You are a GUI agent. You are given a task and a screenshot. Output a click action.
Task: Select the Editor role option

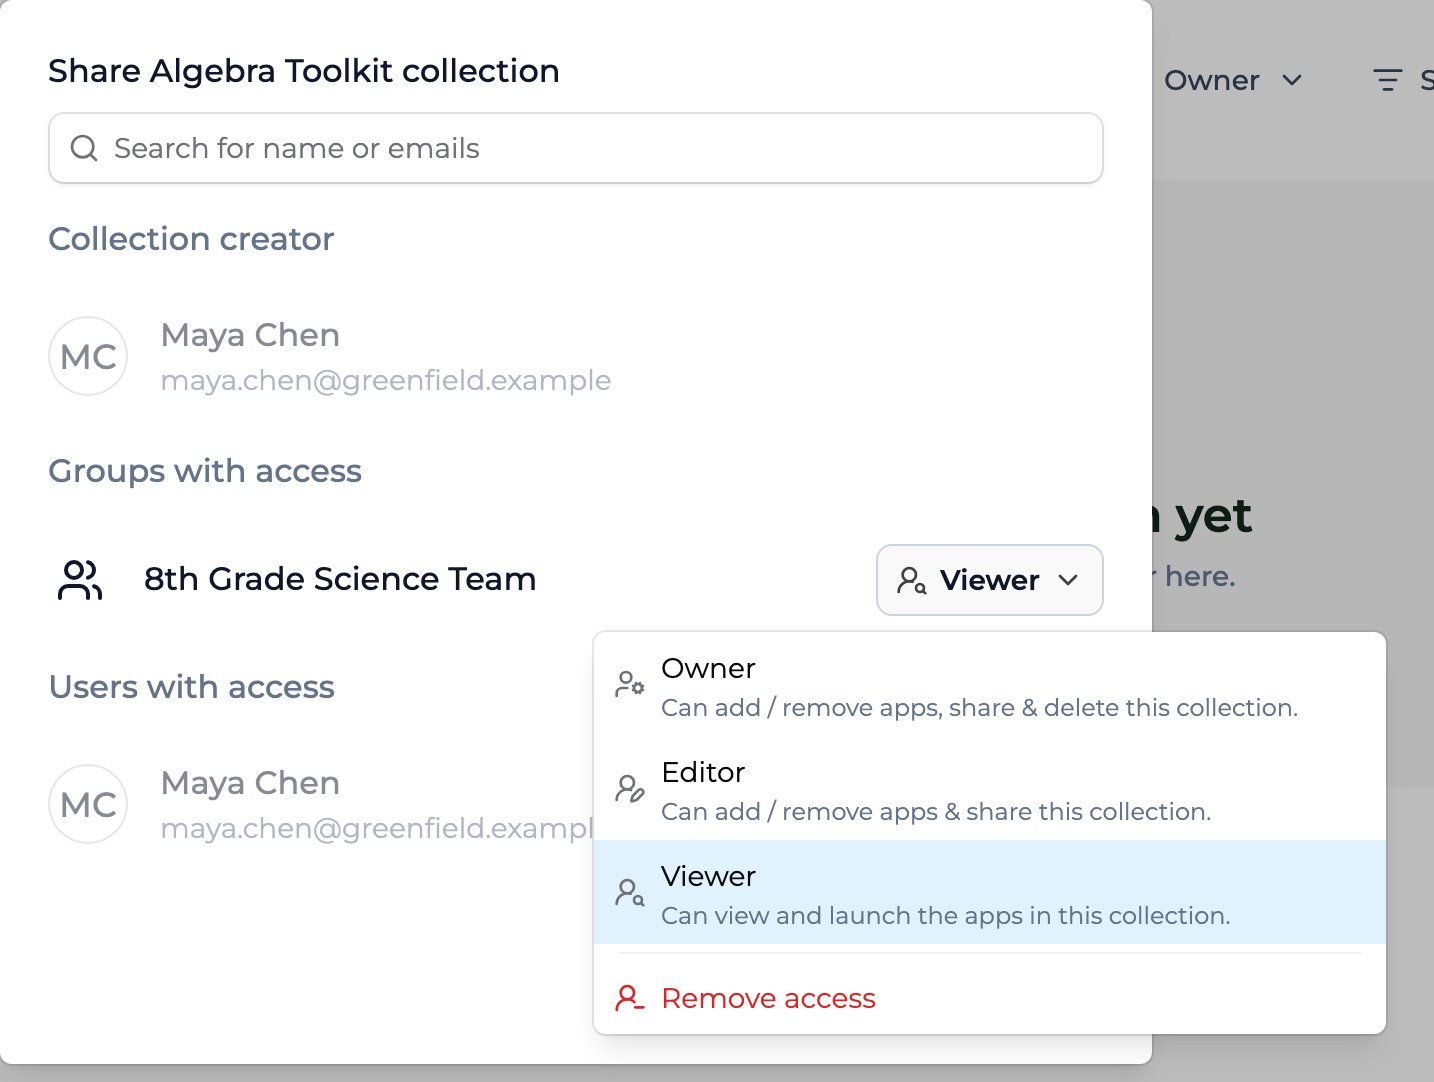[990, 792]
